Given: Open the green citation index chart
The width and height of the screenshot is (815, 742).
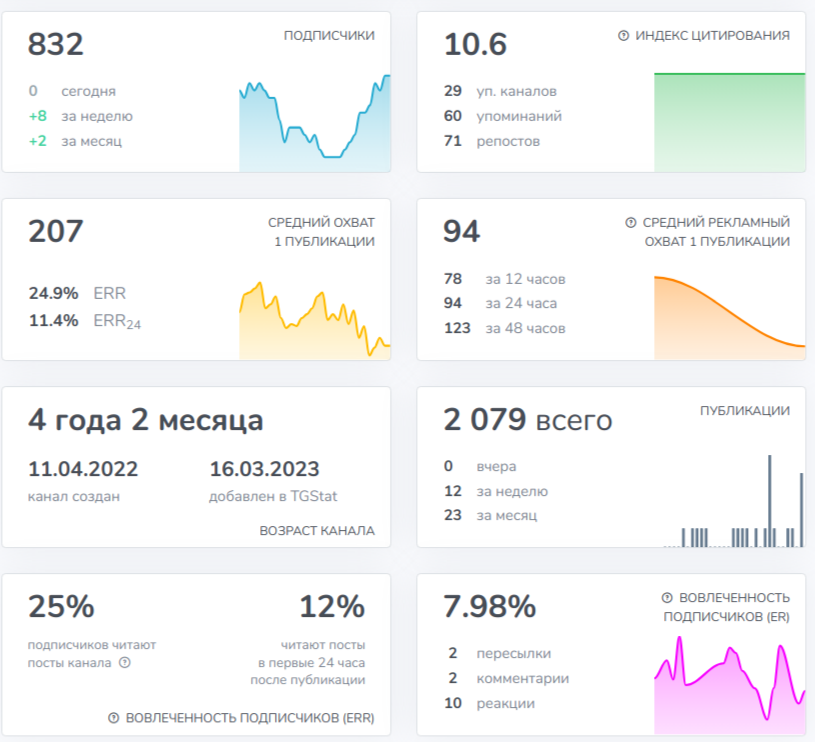Looking at the screenshot, I should pos(729,122).
